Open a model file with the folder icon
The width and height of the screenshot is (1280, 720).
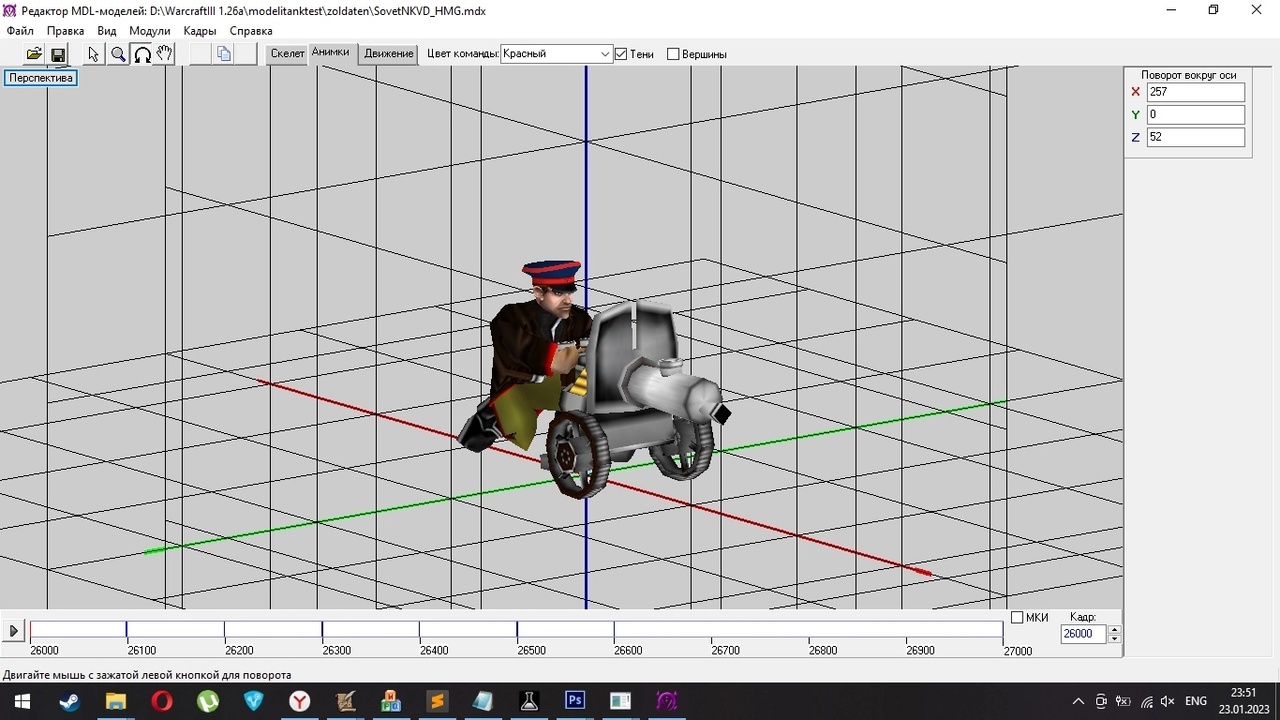click(34, 54)
